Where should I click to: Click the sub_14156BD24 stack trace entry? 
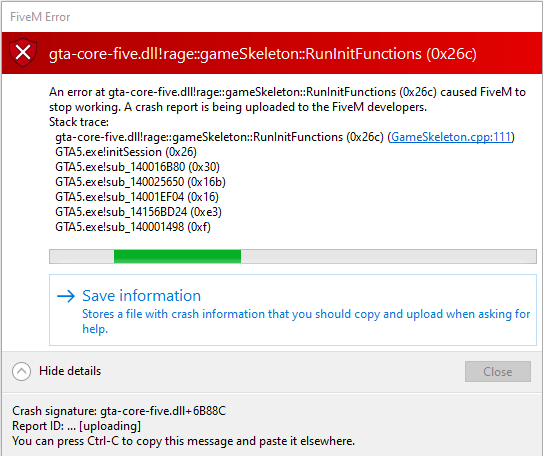139,212
